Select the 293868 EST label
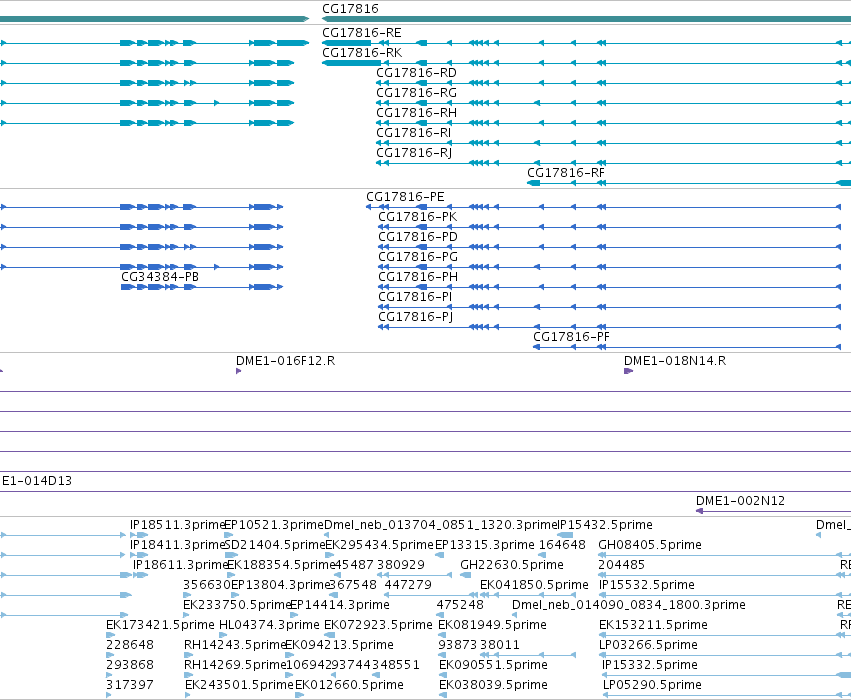The image size is (851, 700). pos(130,665)
